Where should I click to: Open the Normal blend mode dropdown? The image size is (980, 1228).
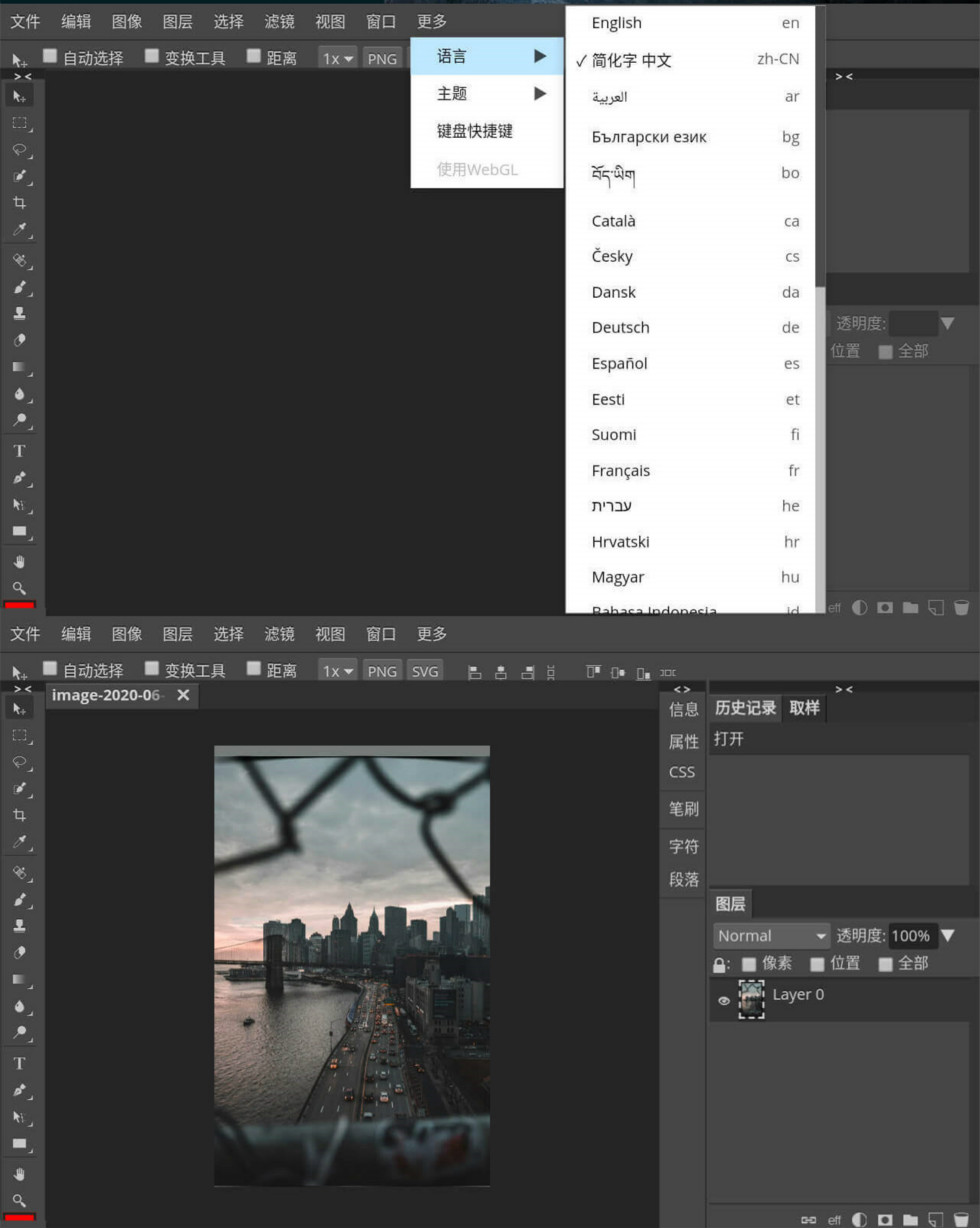(770, 935)
